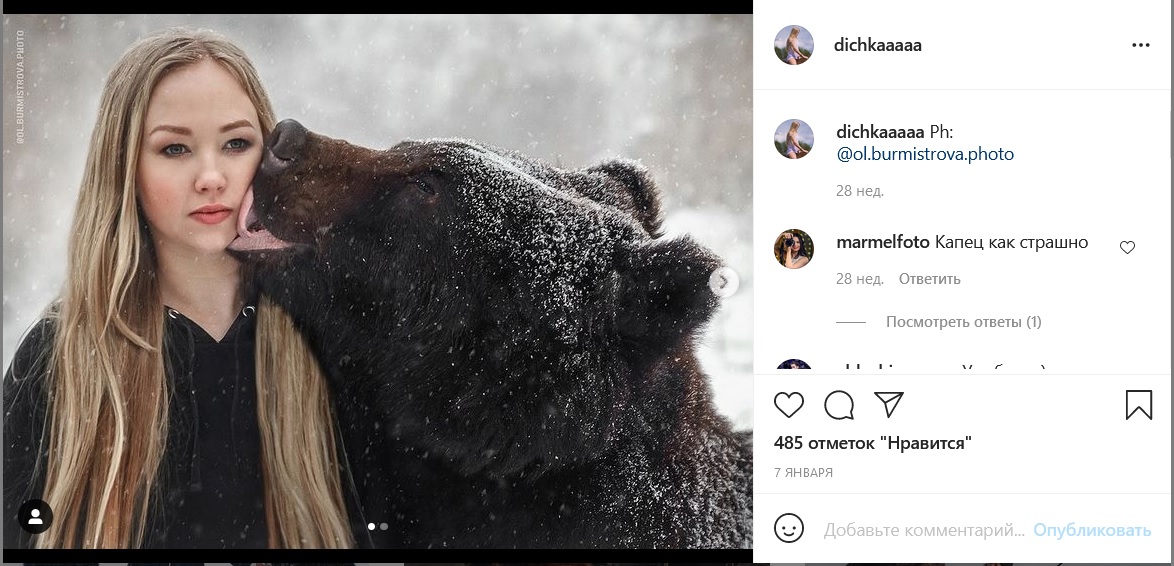Viewport: 1174px width, 566px height.
Task: Open marmelfoto's profile picture
Action: [794, 248]
